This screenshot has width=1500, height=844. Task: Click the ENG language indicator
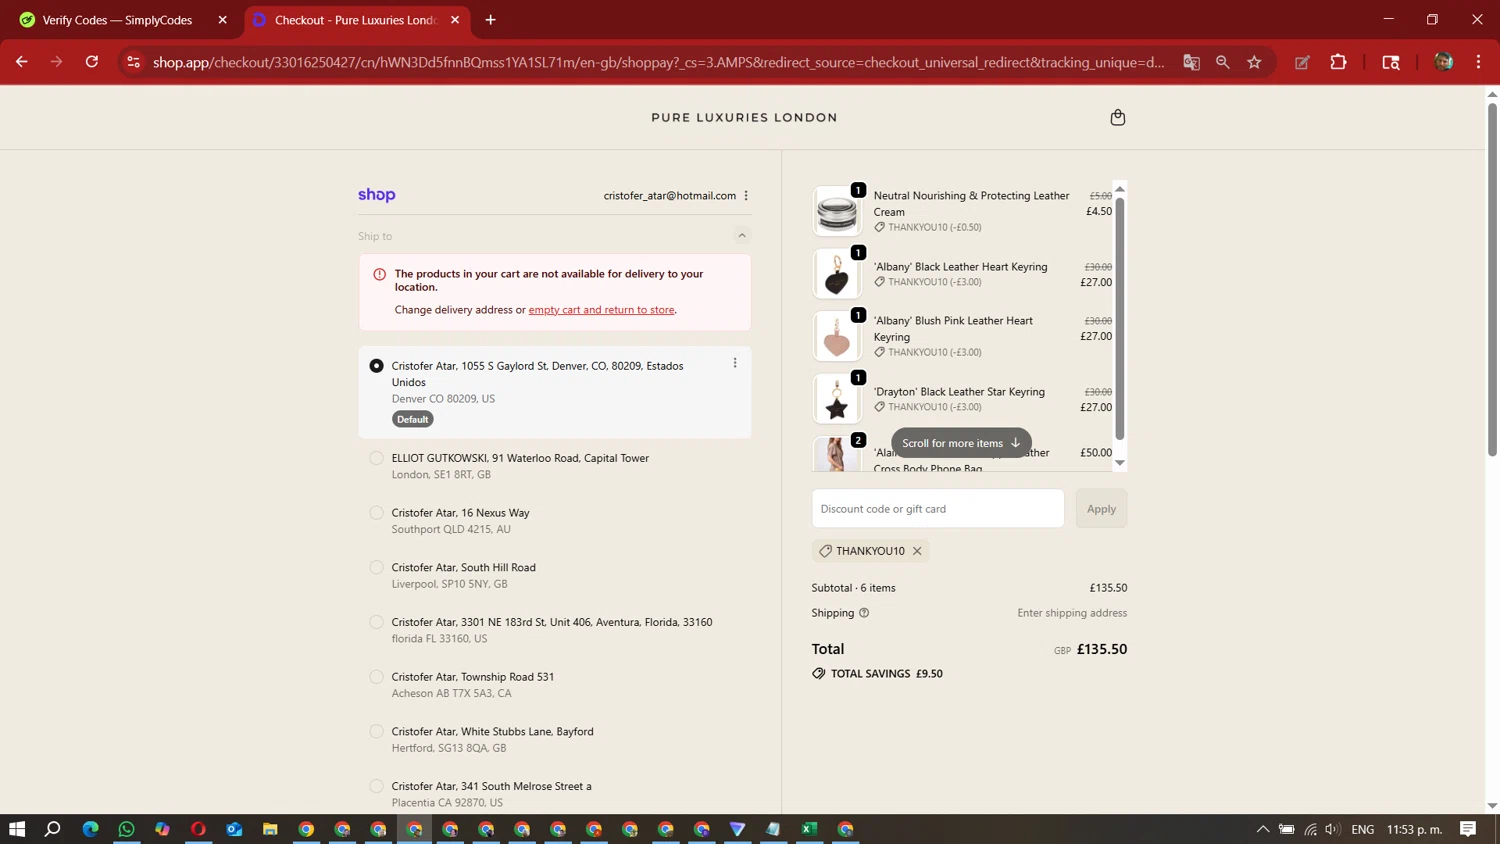[1362, 829]
